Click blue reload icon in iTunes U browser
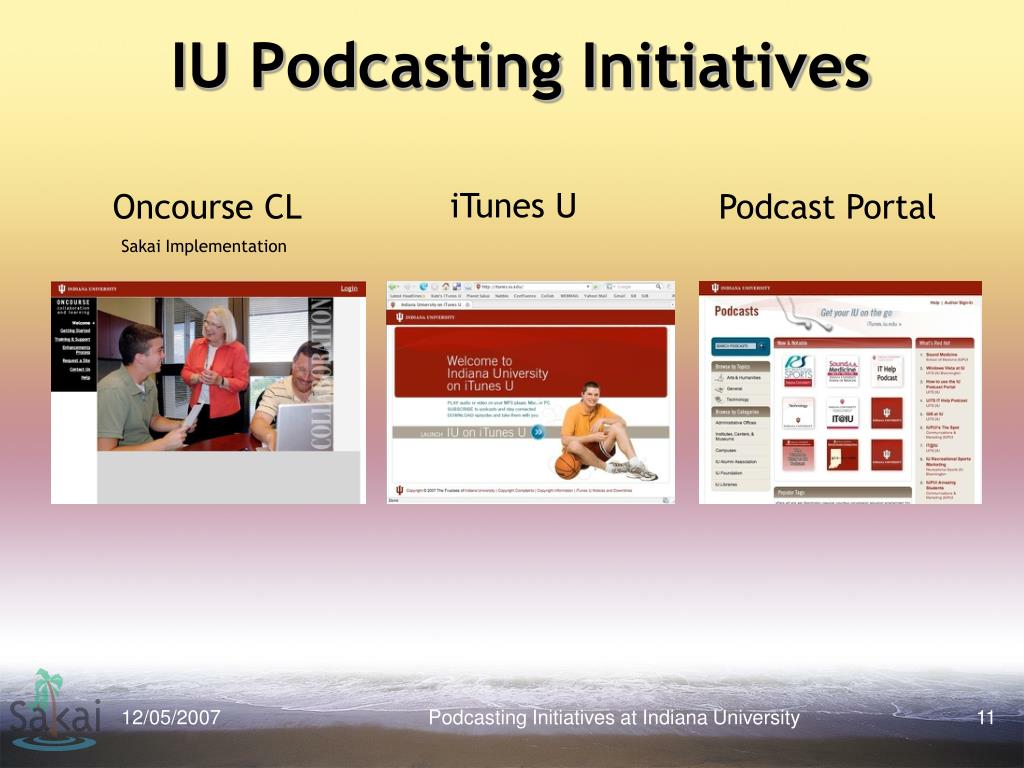Viewport: 1024px width, 768px height. tap(424, 287)
